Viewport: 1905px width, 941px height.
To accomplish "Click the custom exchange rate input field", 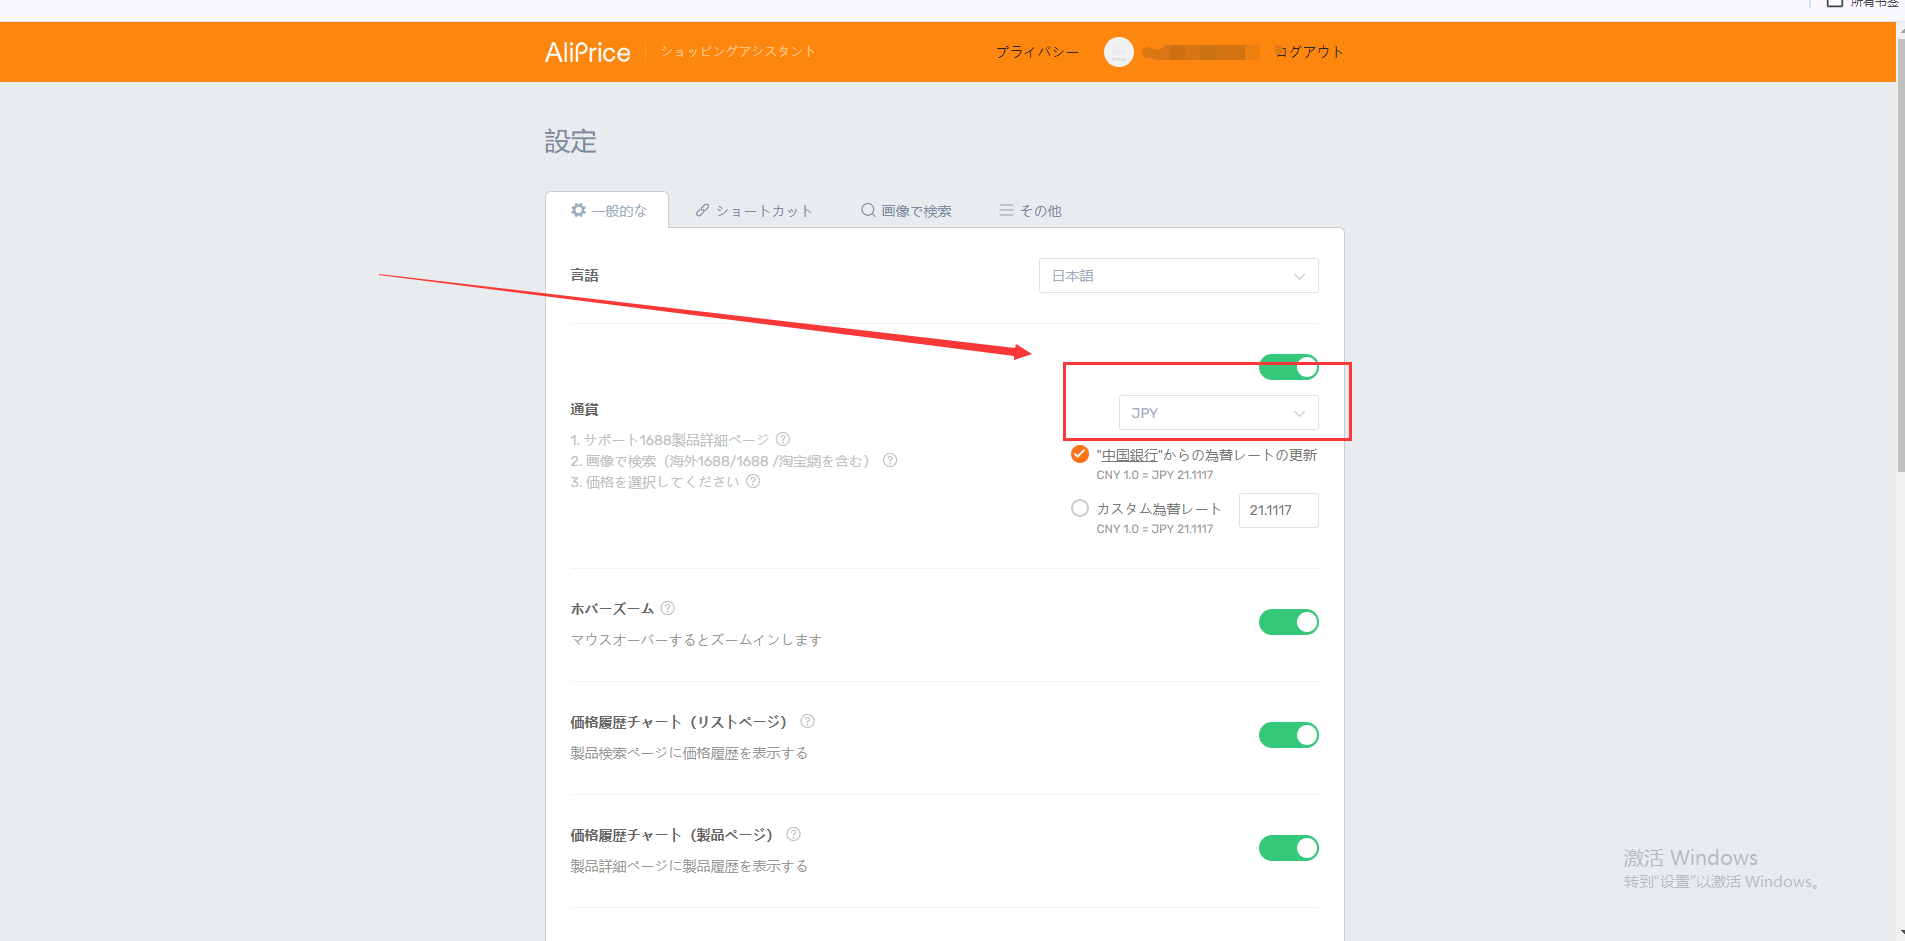I will [x=1278, y=510].
